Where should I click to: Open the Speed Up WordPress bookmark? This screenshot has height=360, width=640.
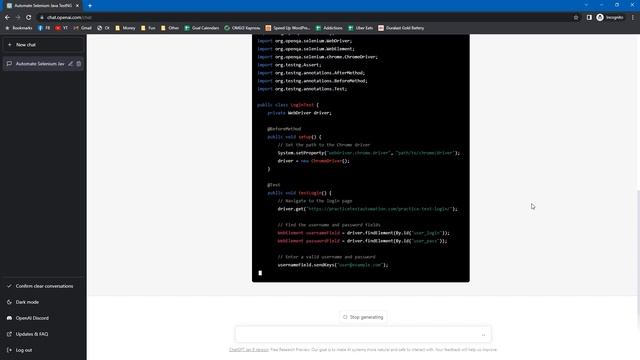click(x=287, y=28)
